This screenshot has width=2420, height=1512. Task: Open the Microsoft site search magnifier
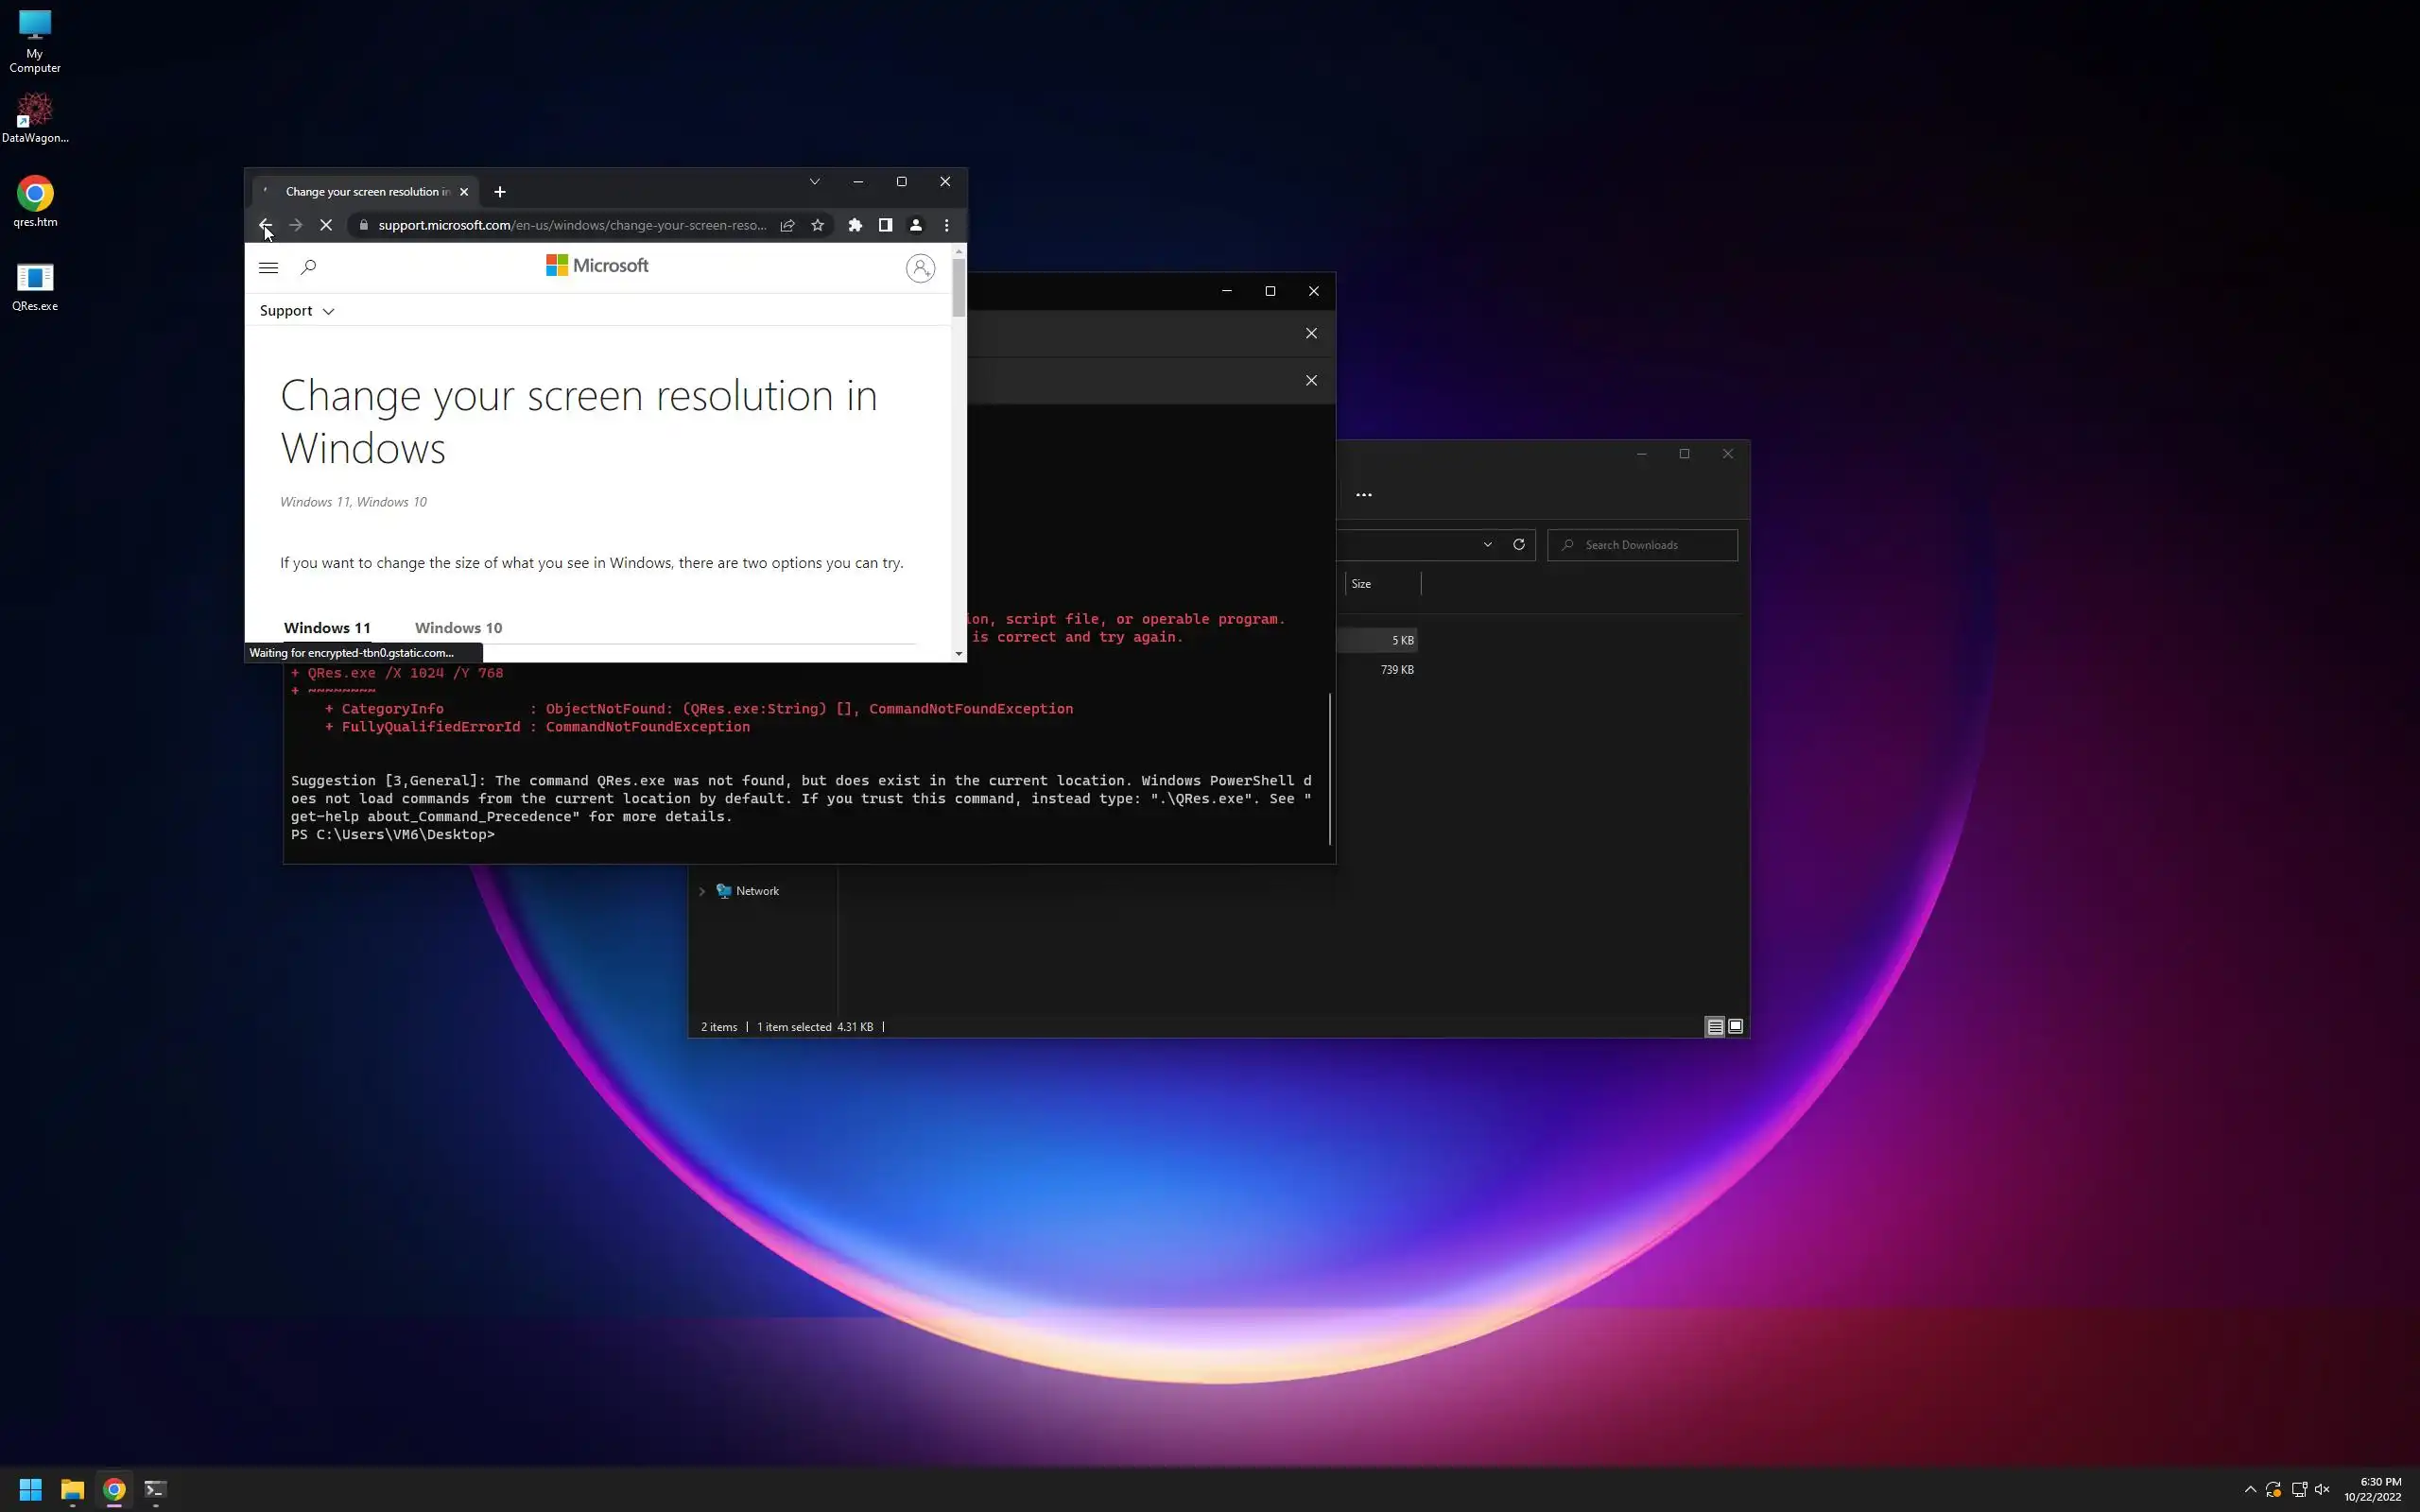(x=308, y=267)
